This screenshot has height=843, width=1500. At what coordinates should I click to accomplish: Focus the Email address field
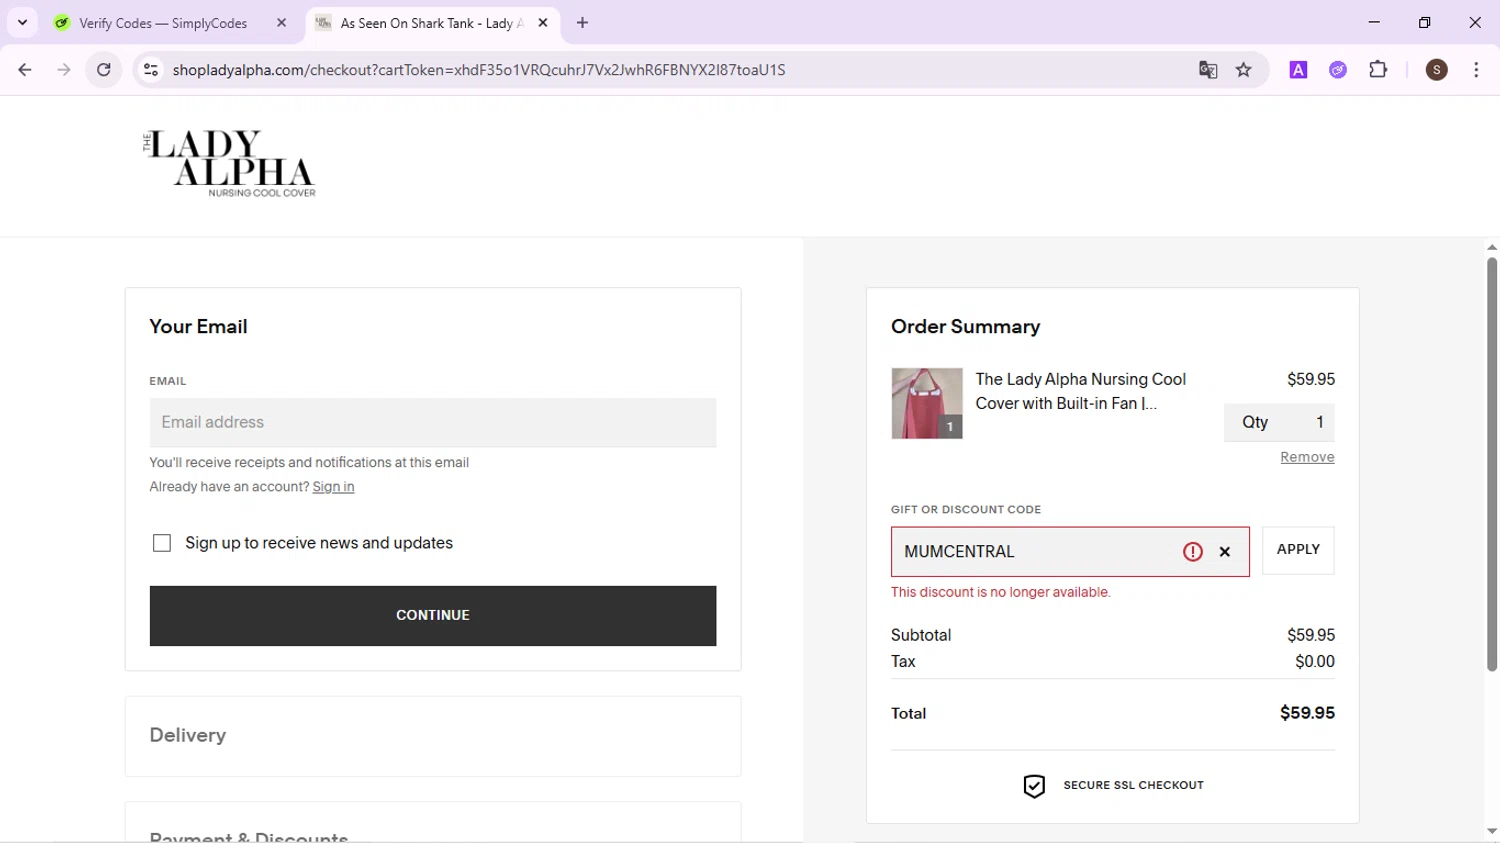click(x=433, y=423)
